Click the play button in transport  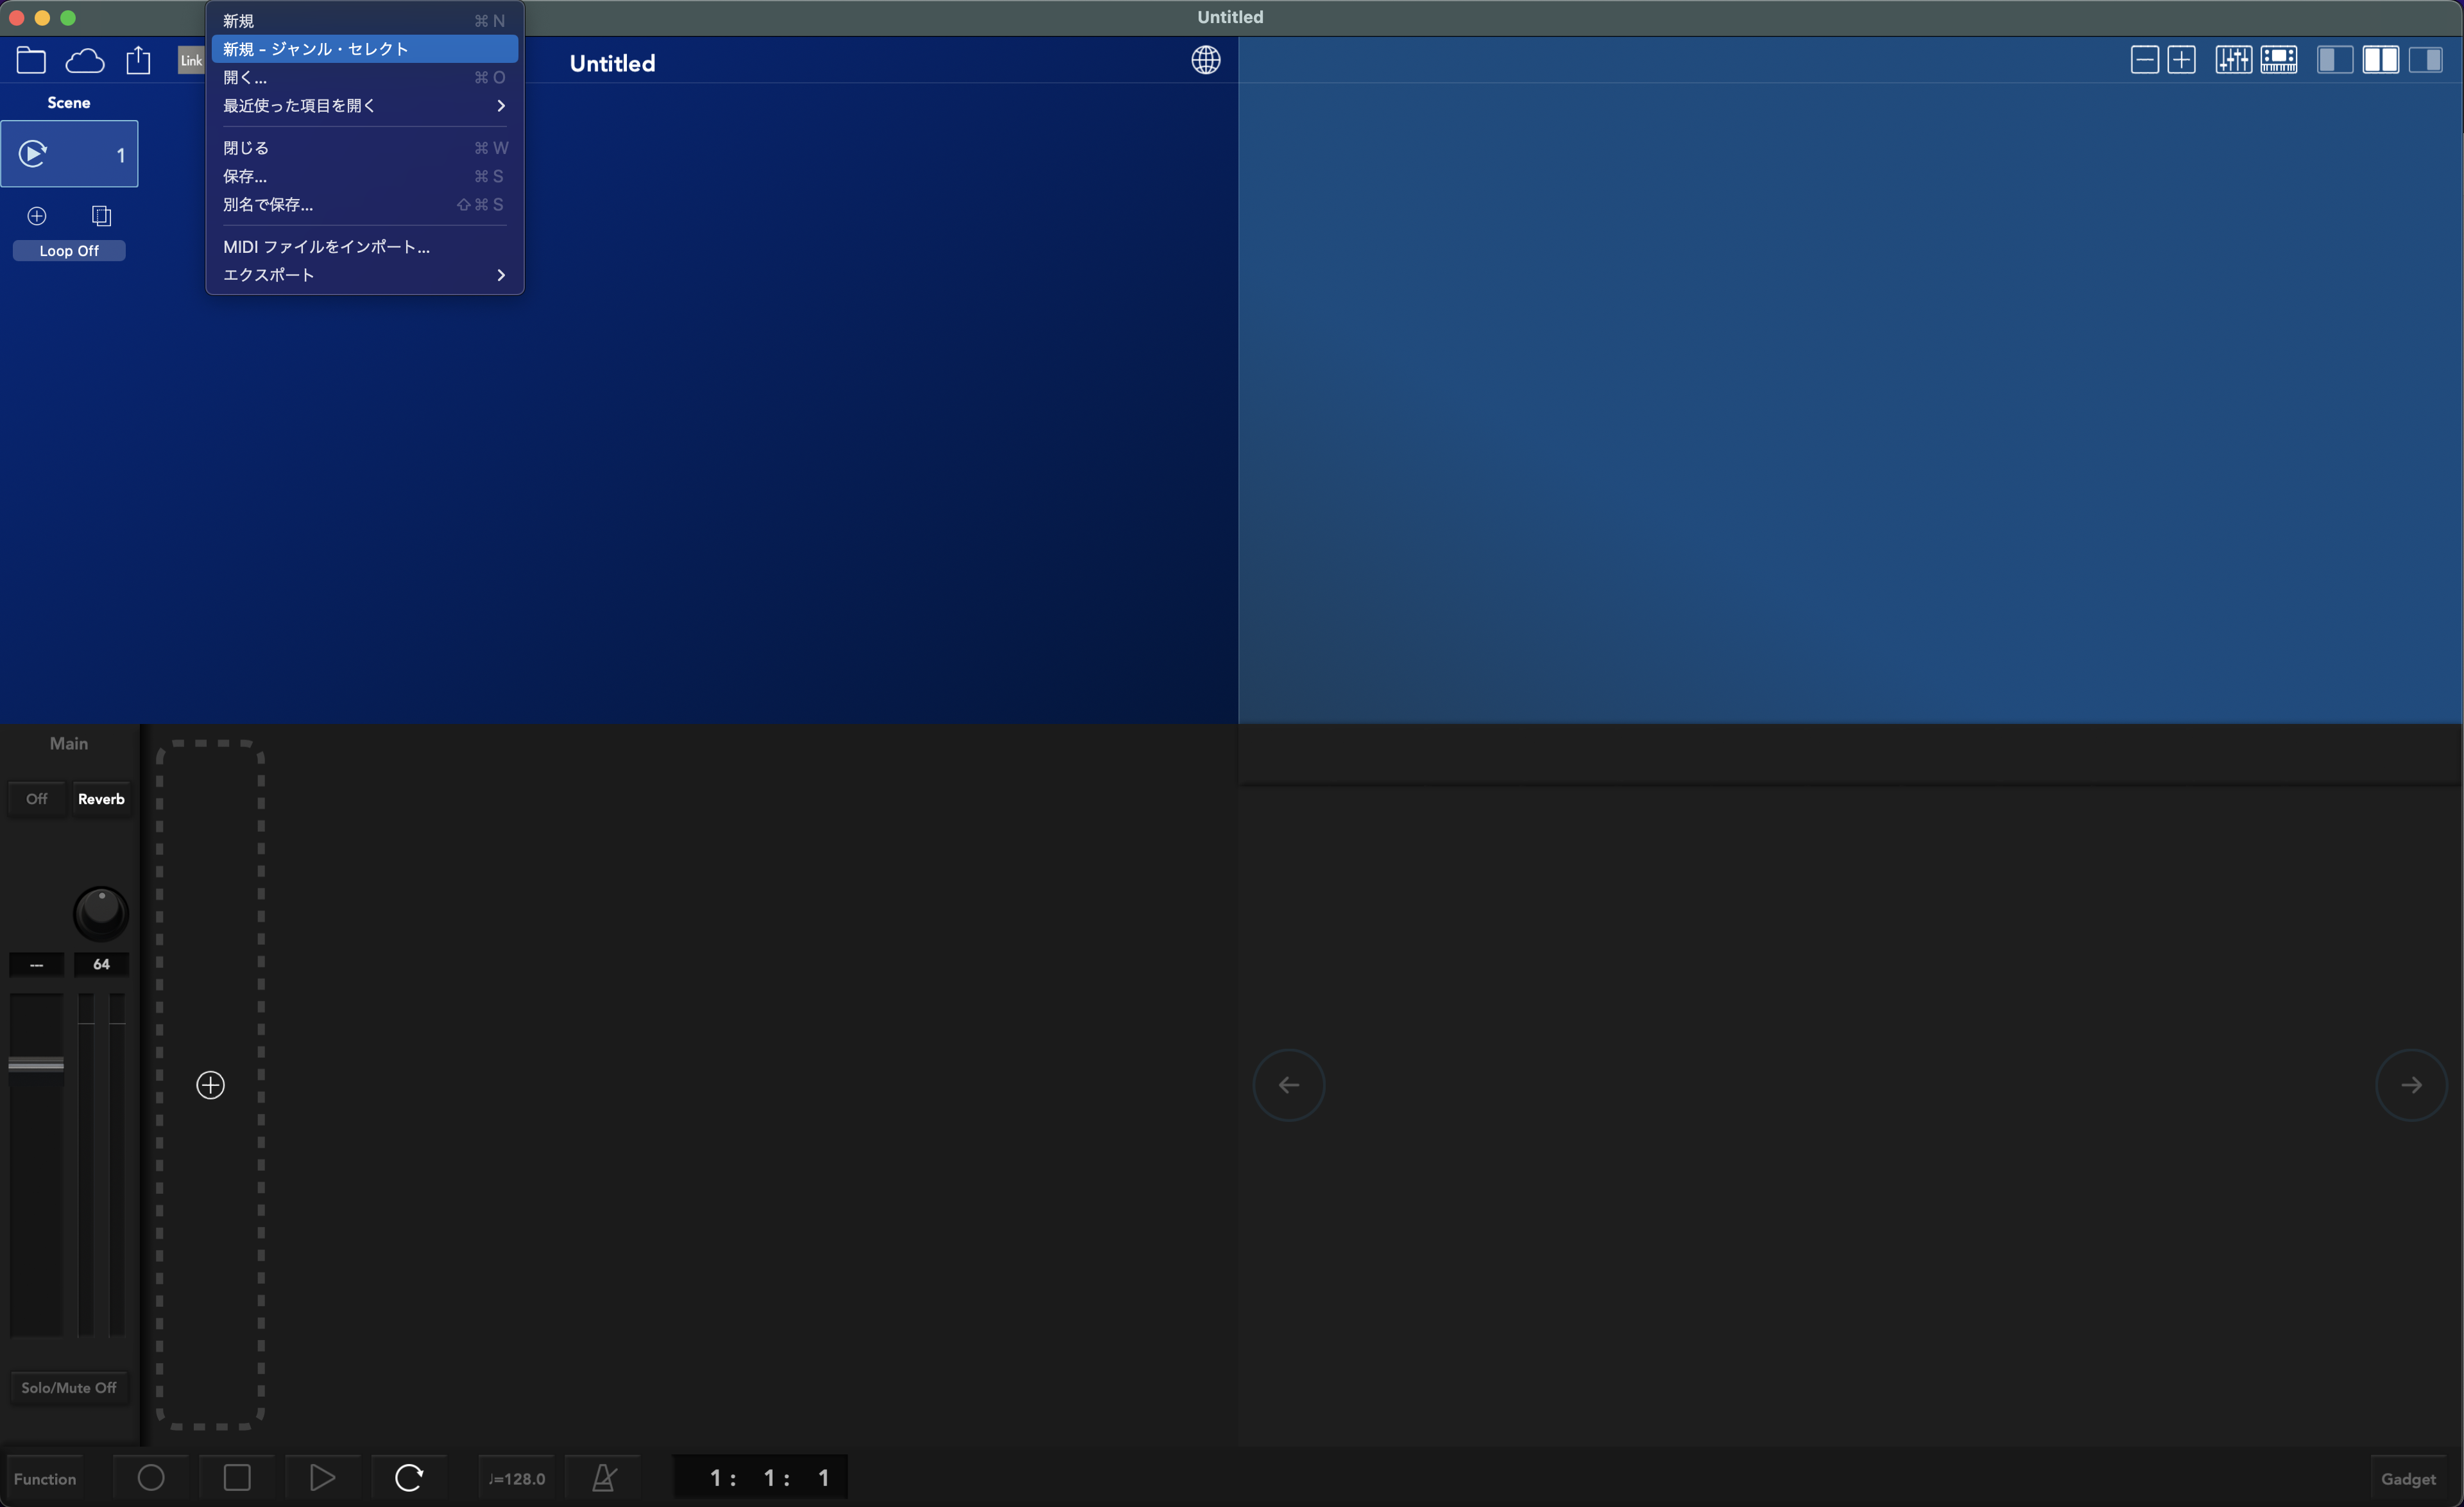click(322, 1478)
